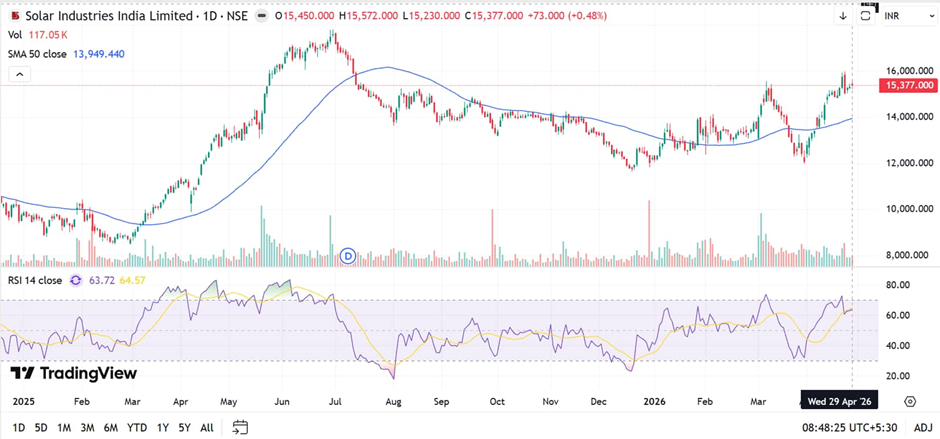Open time axis settings gear icon

click(x=910, y=401)
